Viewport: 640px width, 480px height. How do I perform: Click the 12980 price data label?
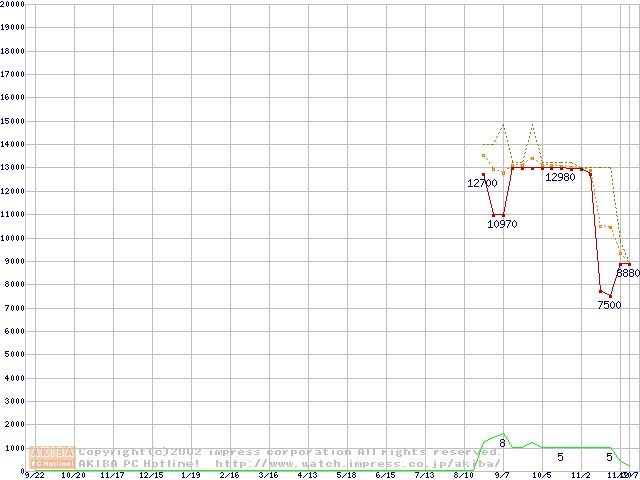click(x=560, y=177)
